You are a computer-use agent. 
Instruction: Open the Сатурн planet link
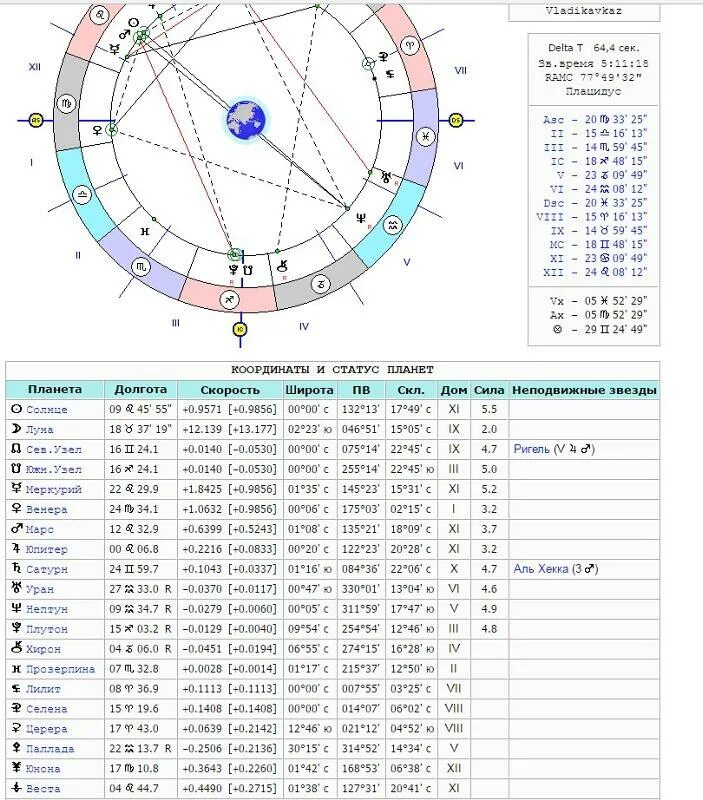(46, 569)
